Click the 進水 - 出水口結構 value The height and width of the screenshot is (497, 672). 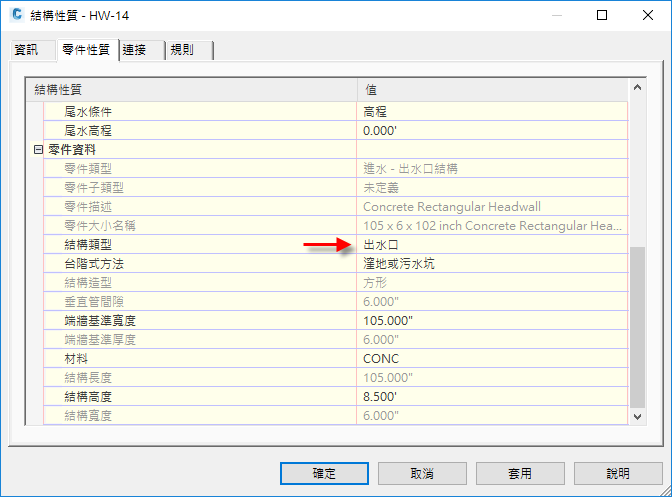coord(410,169)
